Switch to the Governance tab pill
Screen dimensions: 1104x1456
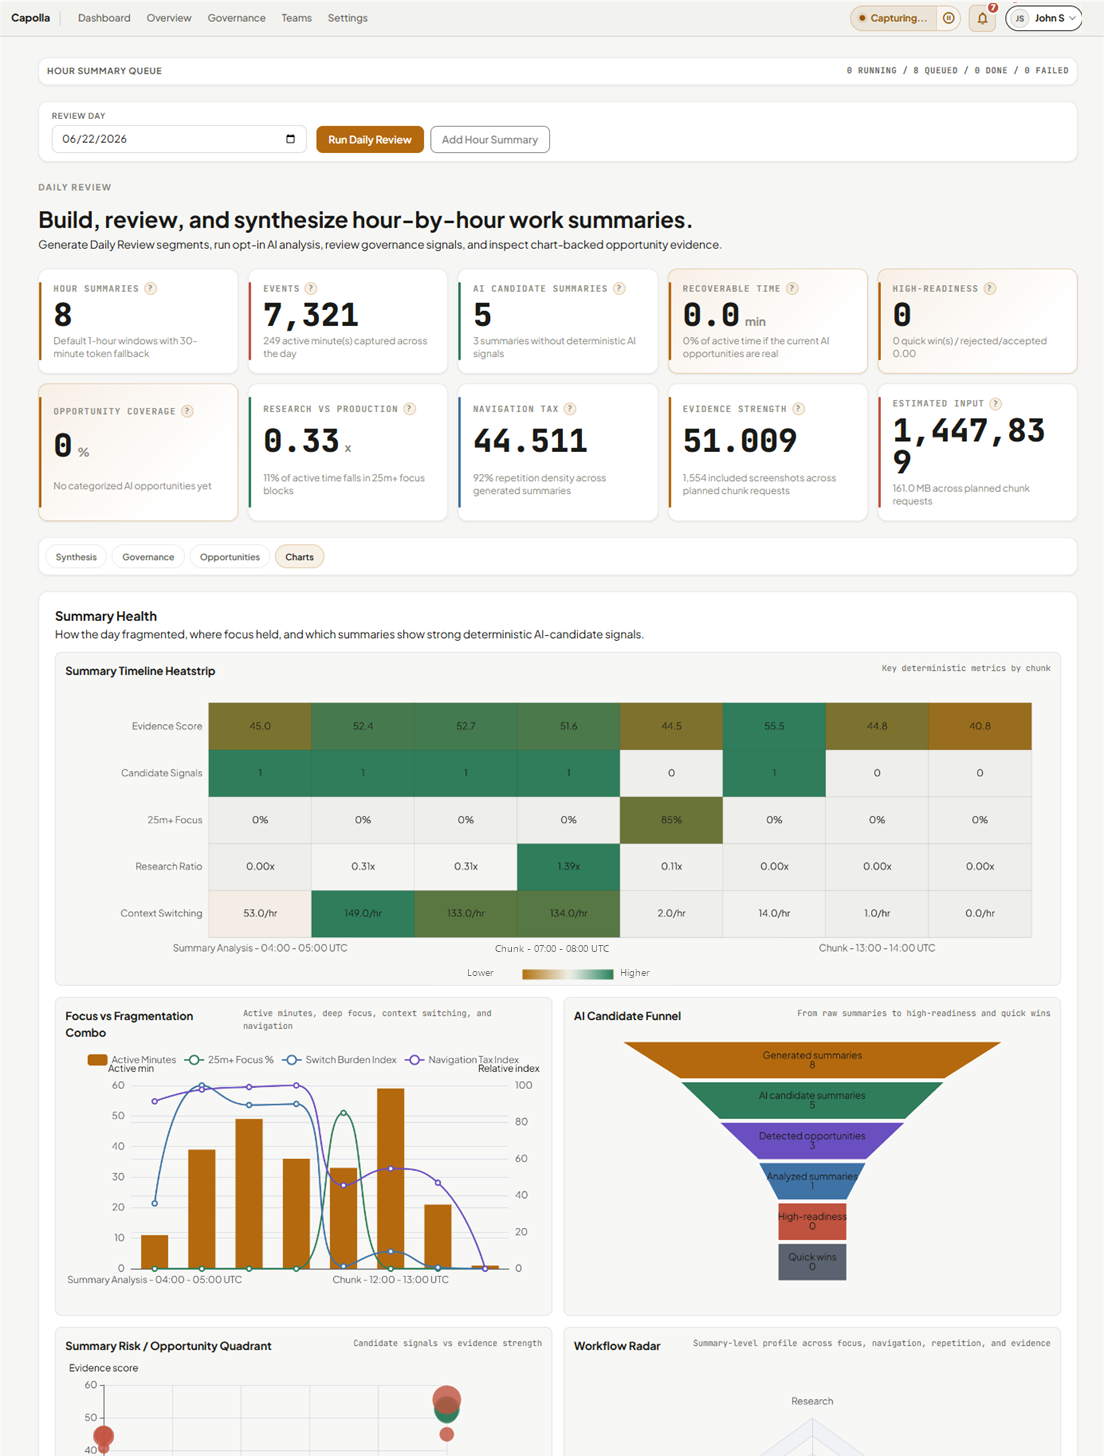pyautogui.click(x=148, y=557)
